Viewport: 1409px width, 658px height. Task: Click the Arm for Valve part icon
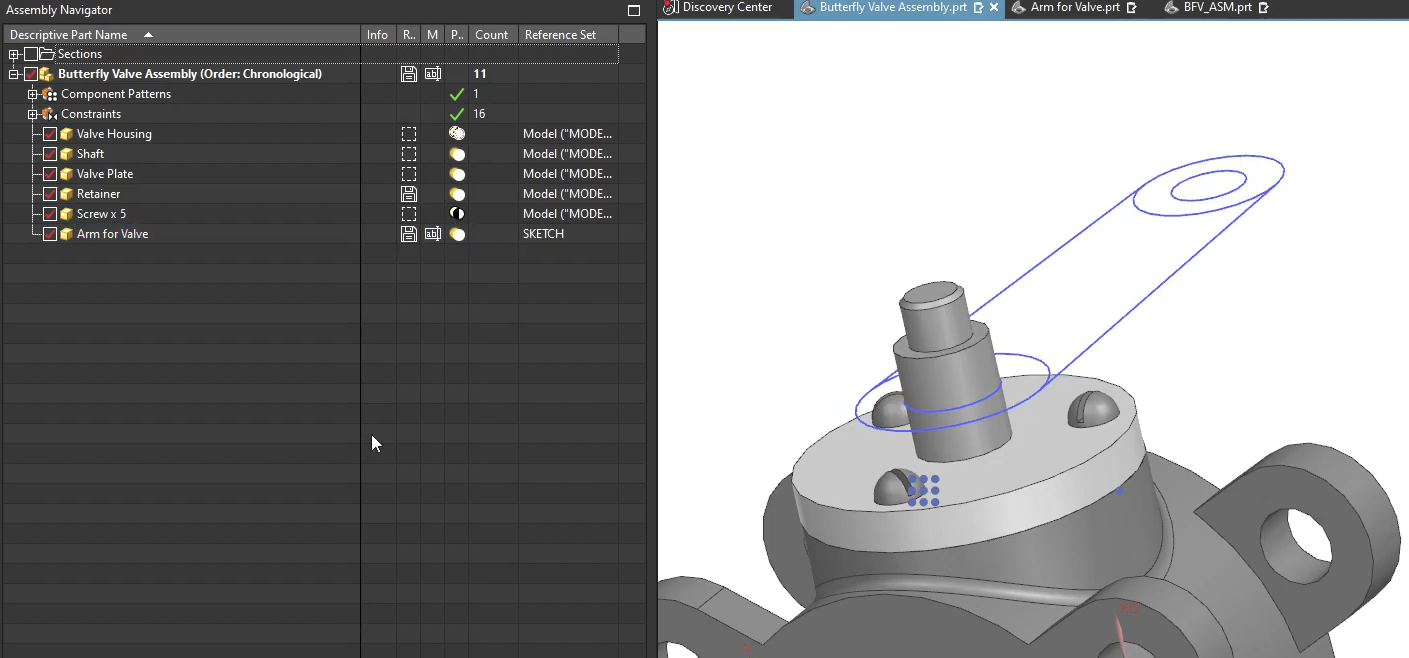[66, 234]
